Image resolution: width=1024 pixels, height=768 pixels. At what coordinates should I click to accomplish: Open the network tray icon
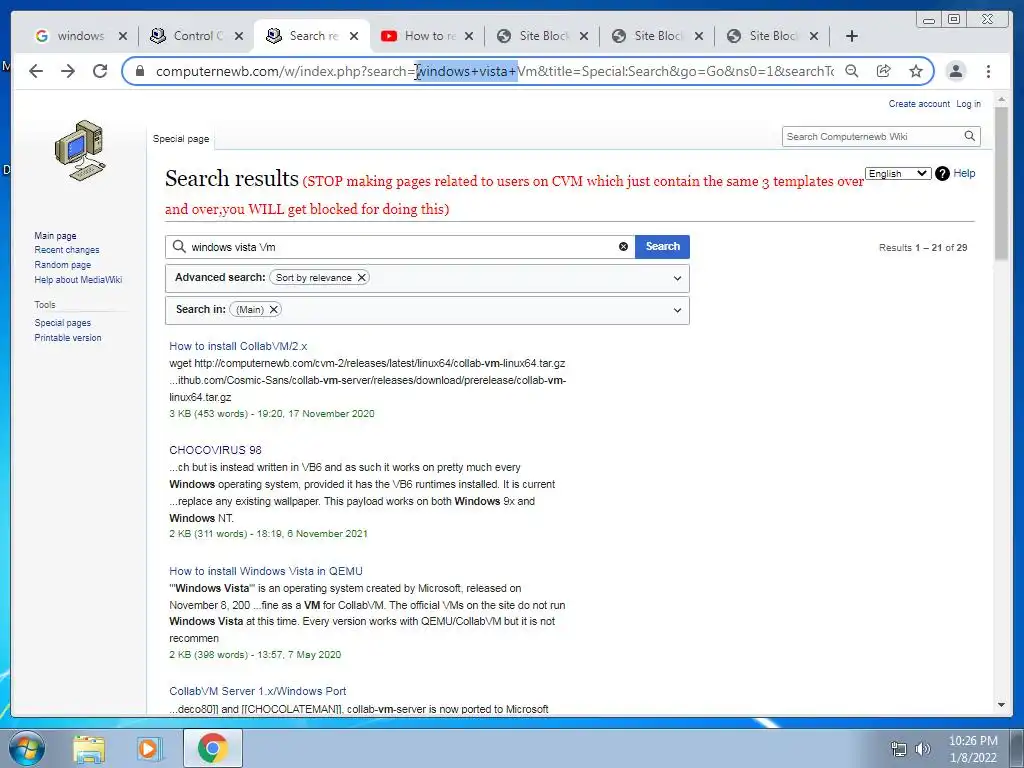pos(899,748)
